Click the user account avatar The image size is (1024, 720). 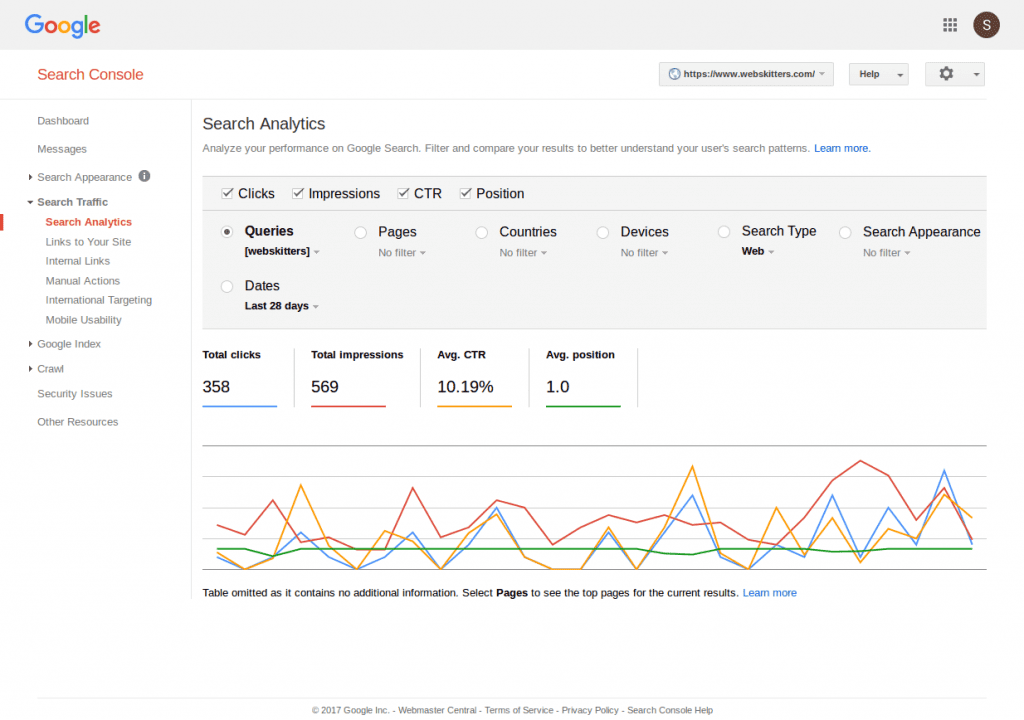point(986,25)
